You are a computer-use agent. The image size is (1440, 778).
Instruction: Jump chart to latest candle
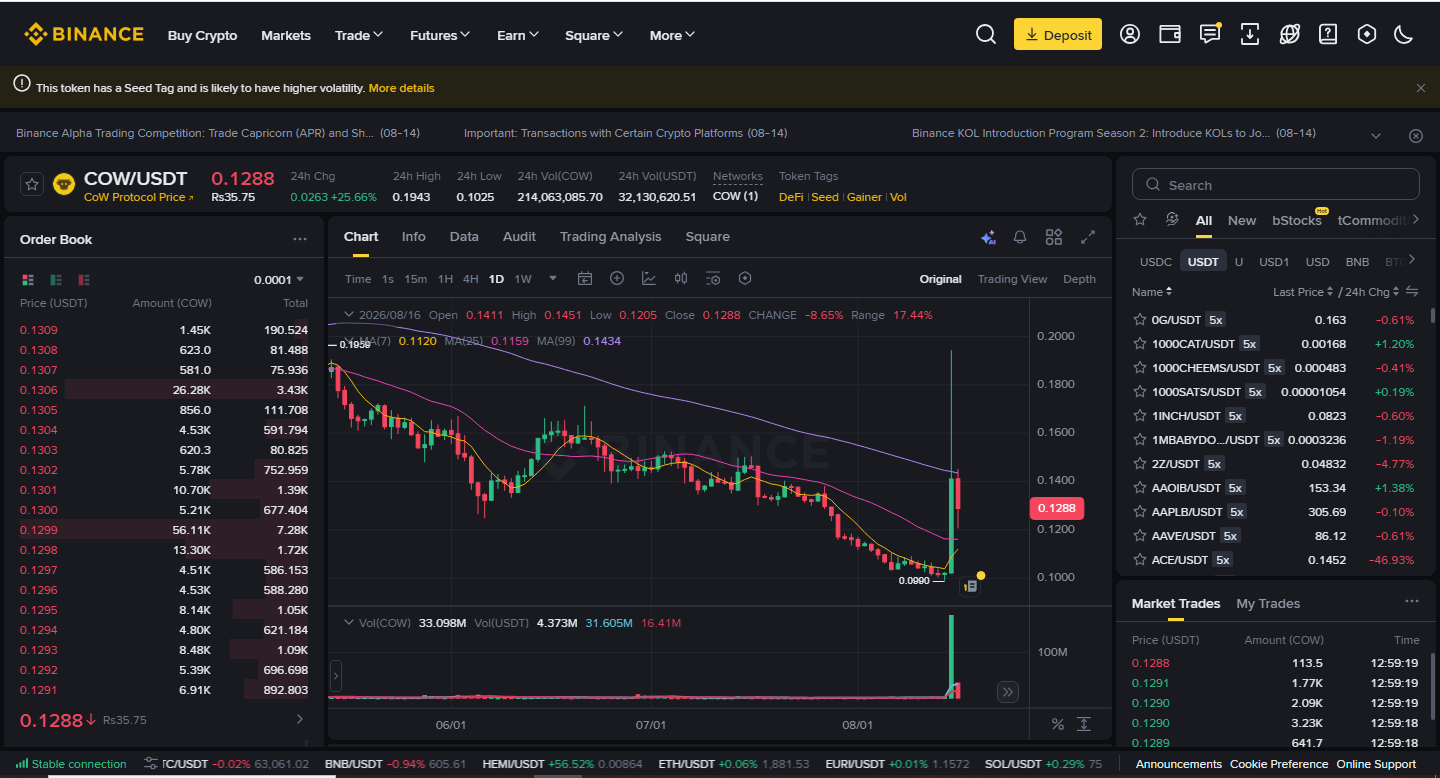click(x=1008, y=692)
